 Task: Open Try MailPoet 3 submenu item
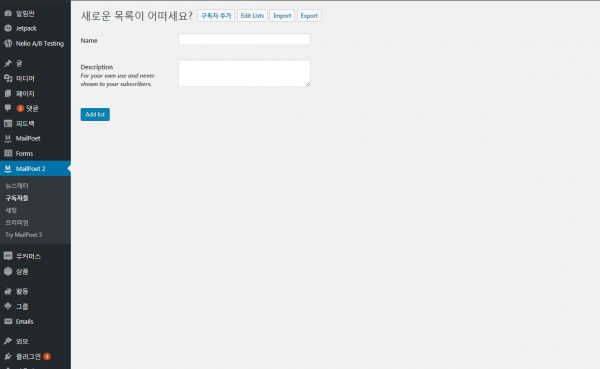coord(24,235)
